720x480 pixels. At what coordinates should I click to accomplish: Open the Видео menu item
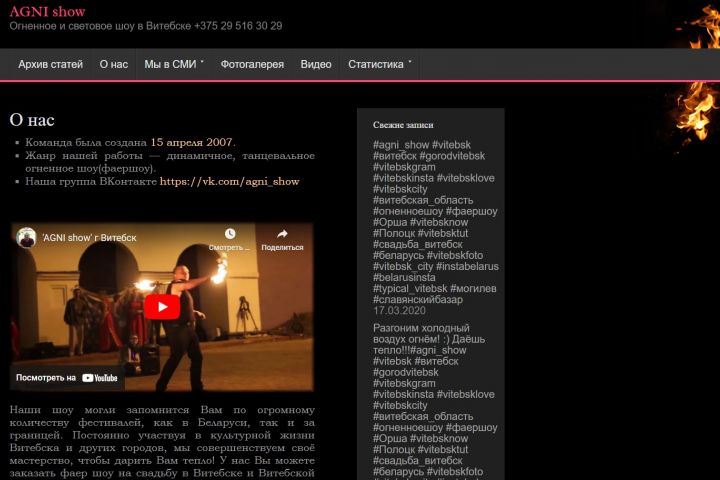point(316,64)
